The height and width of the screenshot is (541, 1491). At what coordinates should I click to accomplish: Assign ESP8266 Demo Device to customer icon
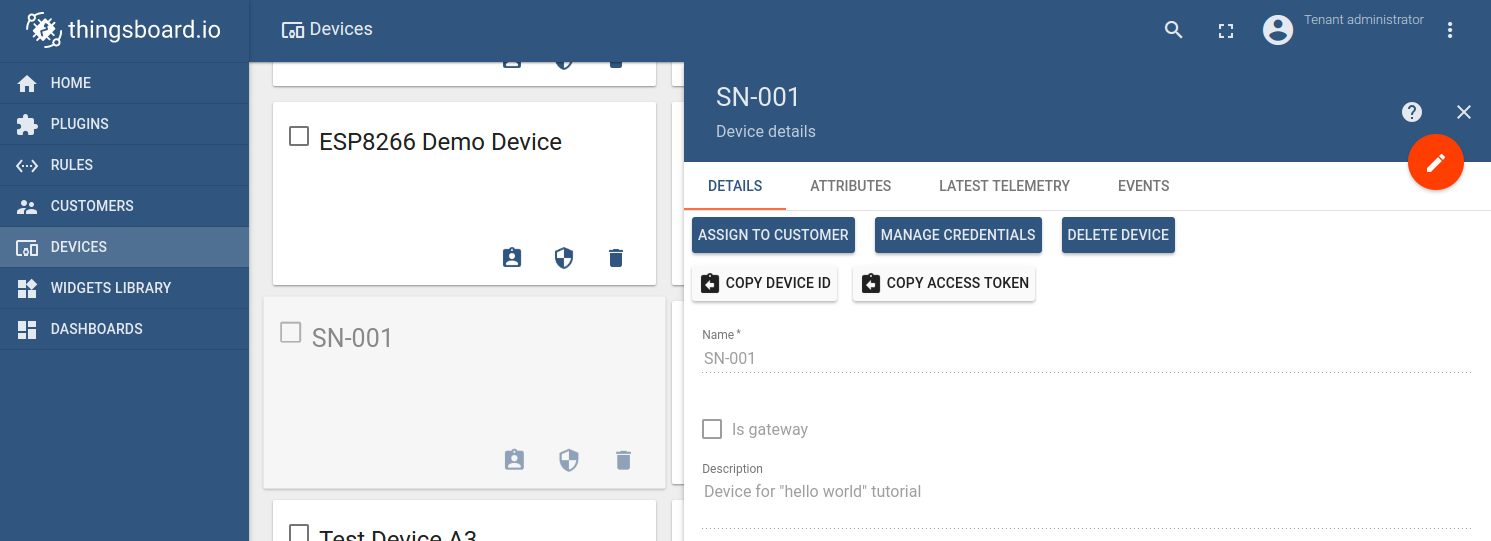pos(512,258)
